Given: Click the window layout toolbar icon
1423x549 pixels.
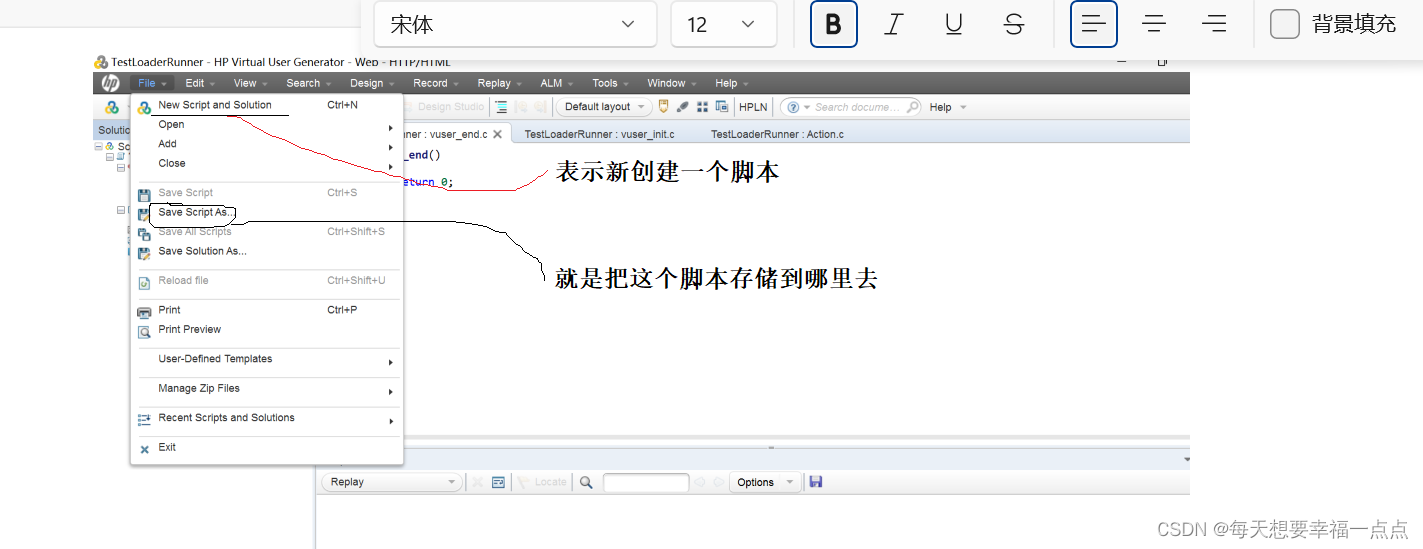Looking at the screenshot, I should pyautogui.click(x=721, y=107).
